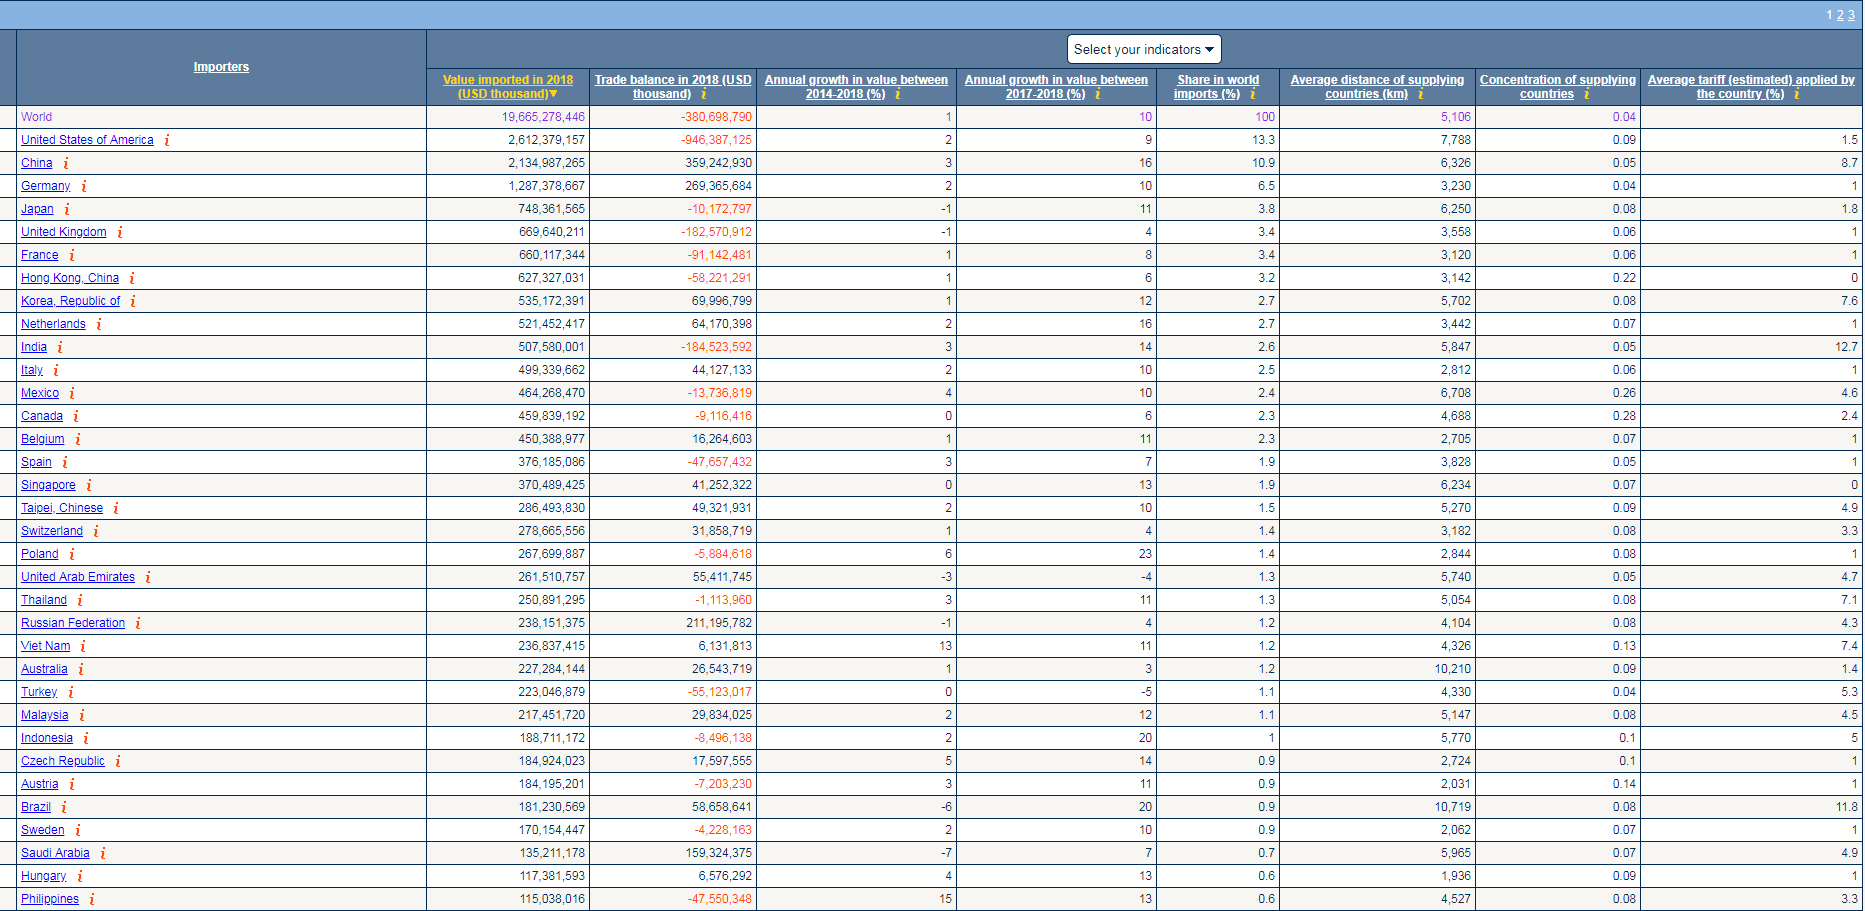Open the Switzerland country link
The width and height of the screenshot is (1865, 911).
coord(52,531)
